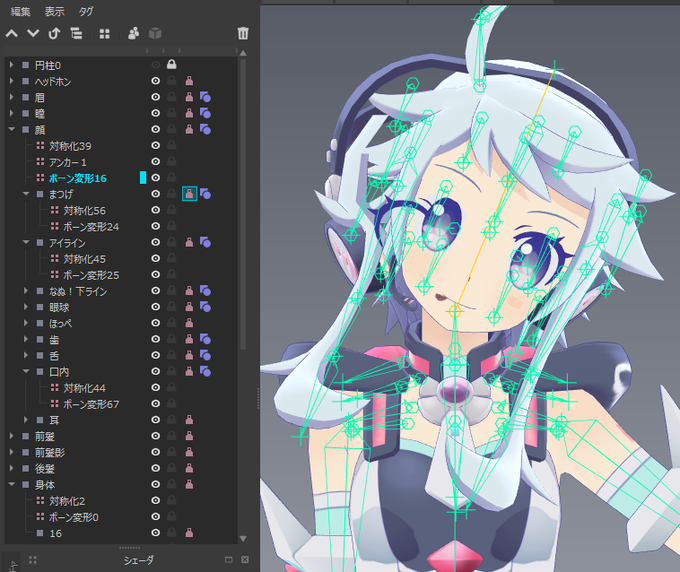Viewport: 680px width, 572px height.
Task: Click the pink weight icon on ヘッドホン row
Action: click(x=189, y=81)
